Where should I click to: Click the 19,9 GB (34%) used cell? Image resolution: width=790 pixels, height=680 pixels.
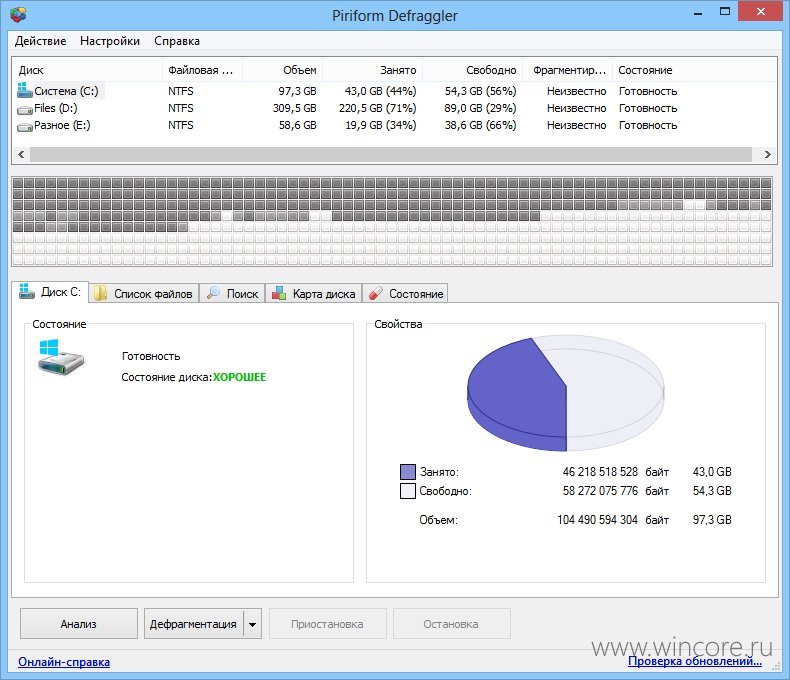(380, 125)
